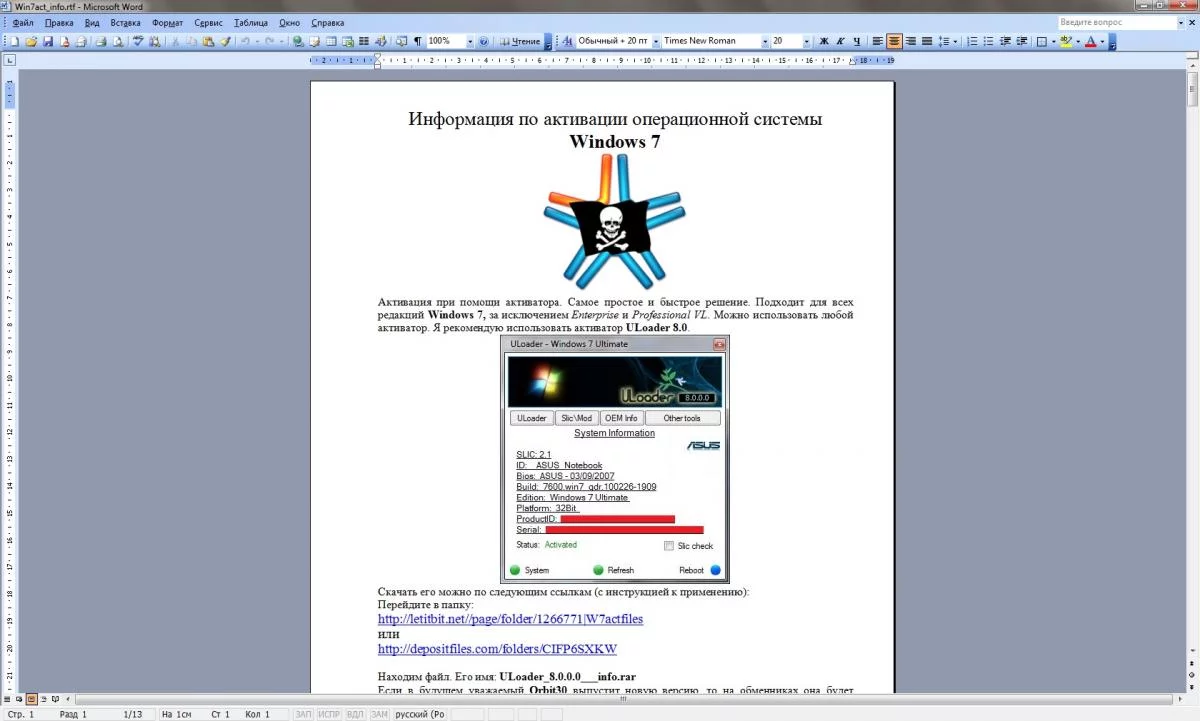Run the spelling and grammar check

(x=138, y=41)
